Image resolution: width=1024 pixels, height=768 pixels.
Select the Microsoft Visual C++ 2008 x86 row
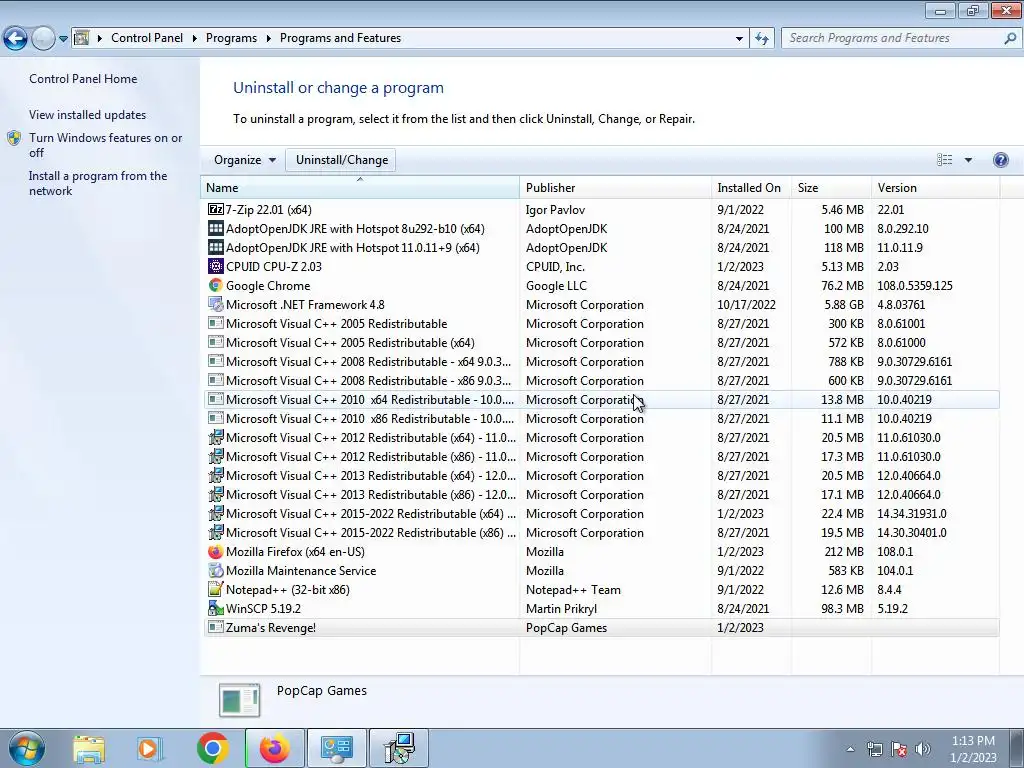[601, 381]
